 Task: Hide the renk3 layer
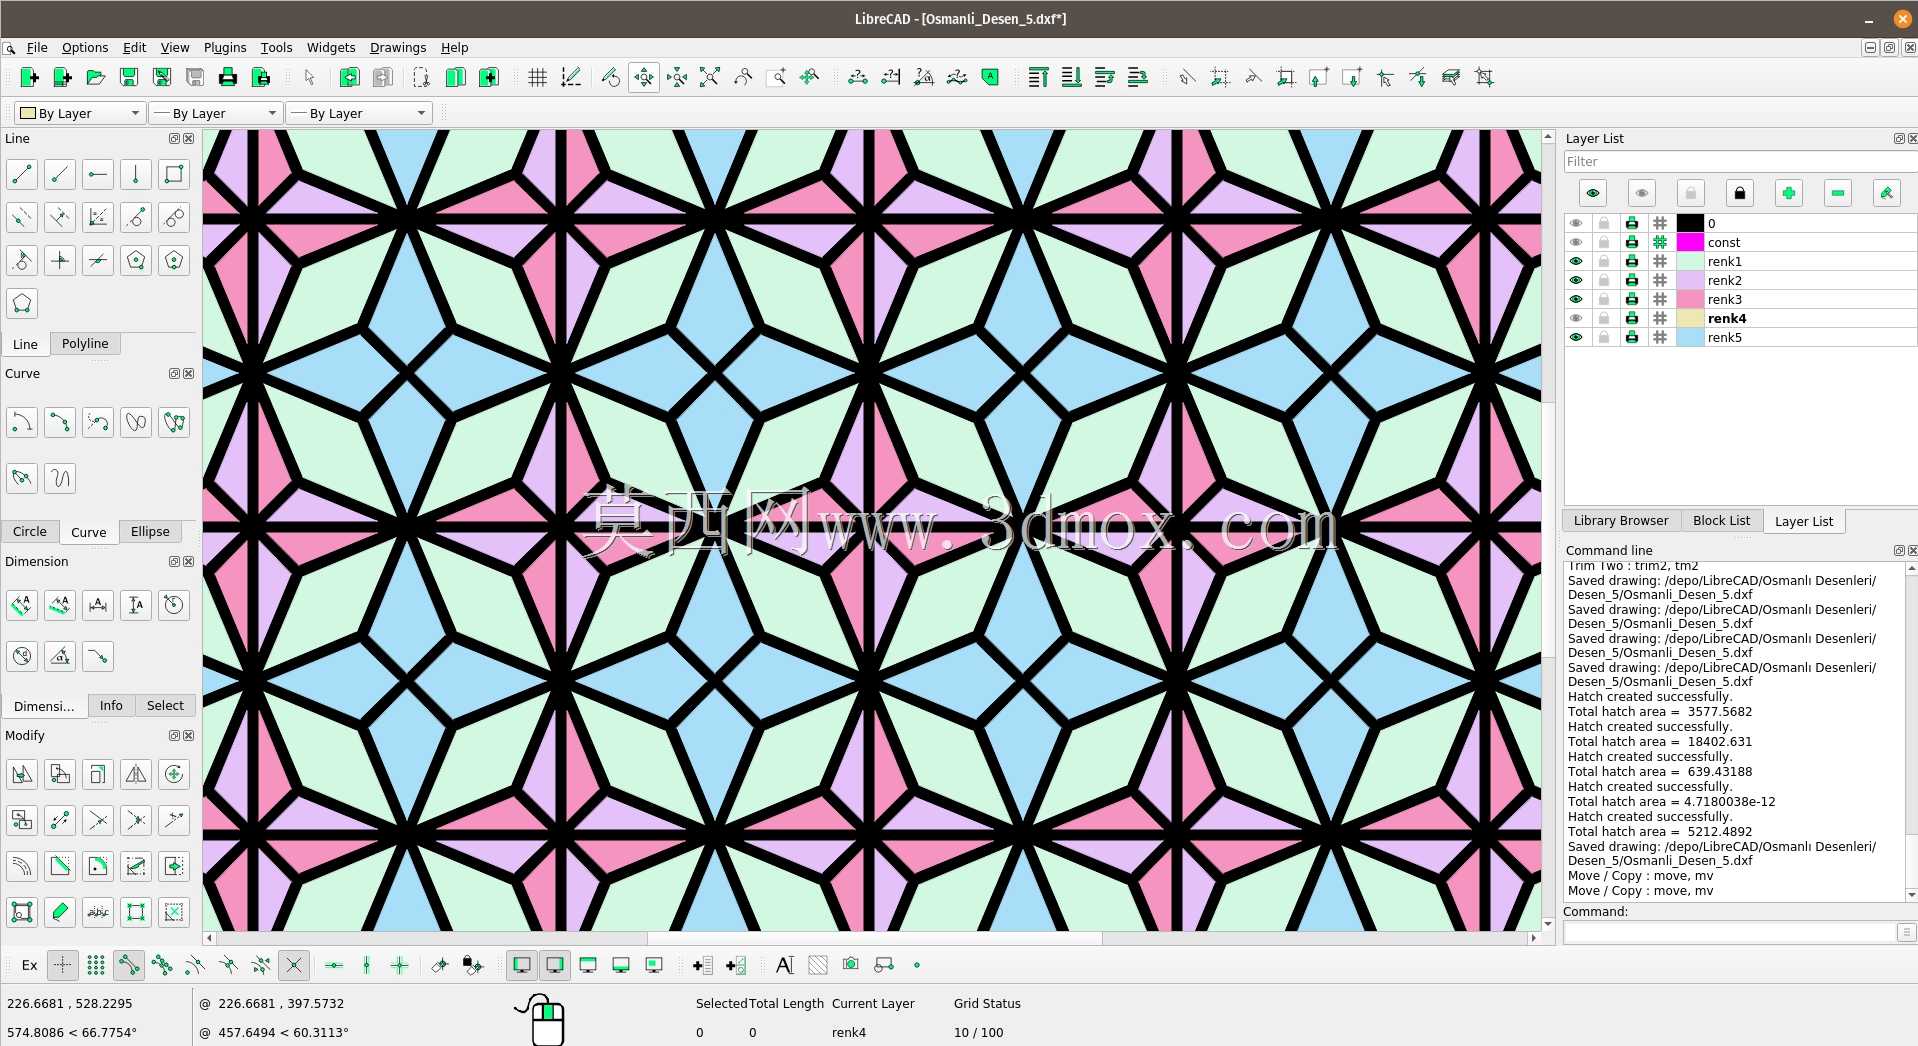(1576, 299)
